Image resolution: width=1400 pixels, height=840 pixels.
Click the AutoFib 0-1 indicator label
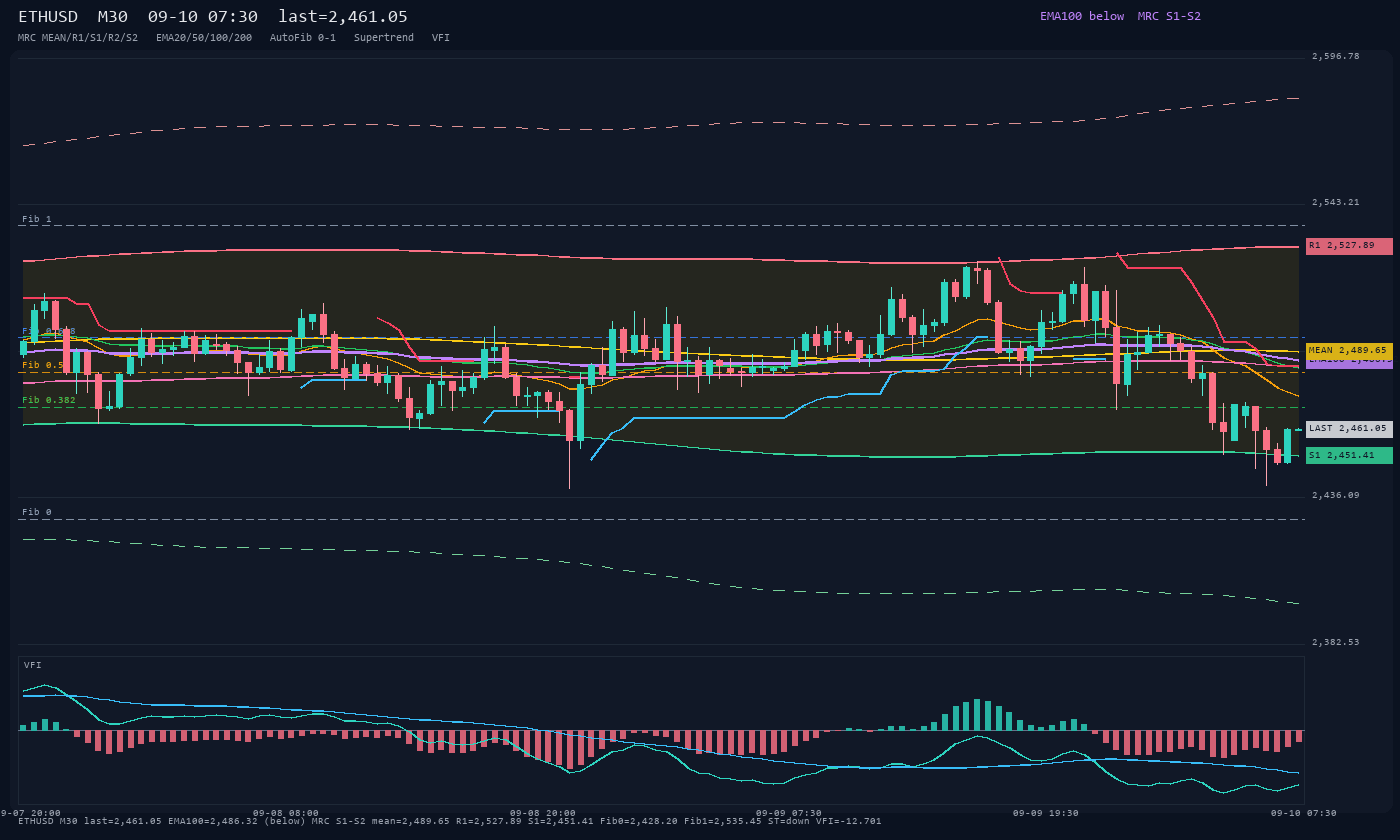303,38
